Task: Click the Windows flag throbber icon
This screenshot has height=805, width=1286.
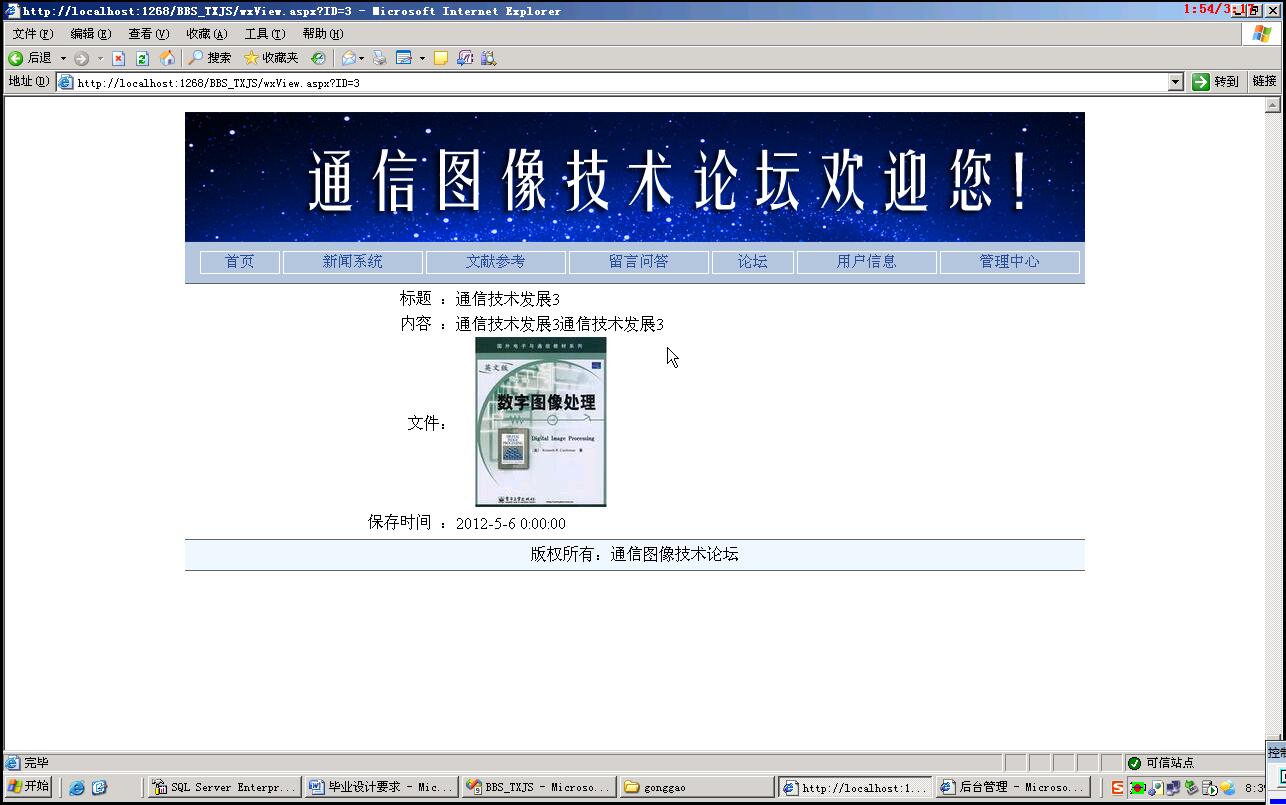Action: pyautogui.click(x=1262, y=33)
